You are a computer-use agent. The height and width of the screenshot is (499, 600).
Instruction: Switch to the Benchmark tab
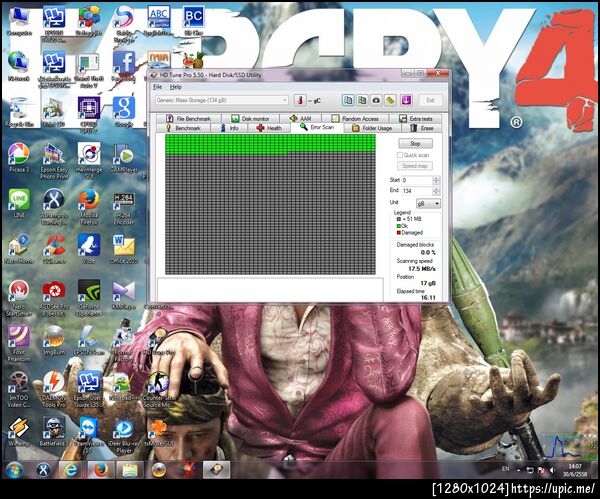click(x=183, y=128)
